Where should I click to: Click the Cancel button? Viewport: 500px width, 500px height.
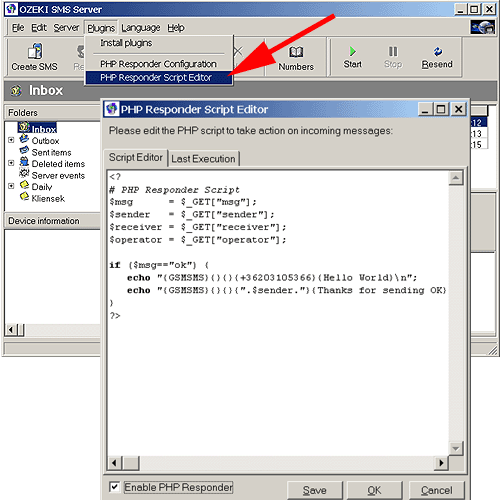coord(436,490)
